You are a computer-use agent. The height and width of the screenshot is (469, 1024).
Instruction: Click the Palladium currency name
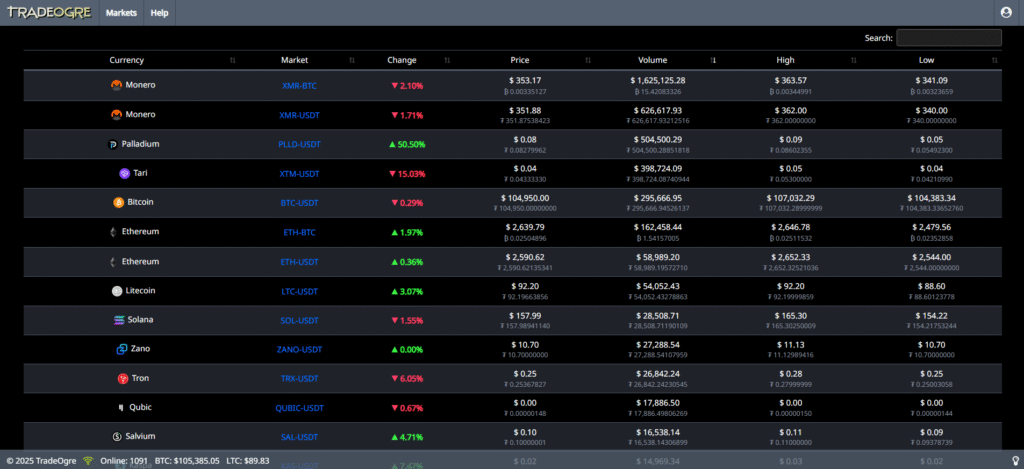click(x=140, y=144)
